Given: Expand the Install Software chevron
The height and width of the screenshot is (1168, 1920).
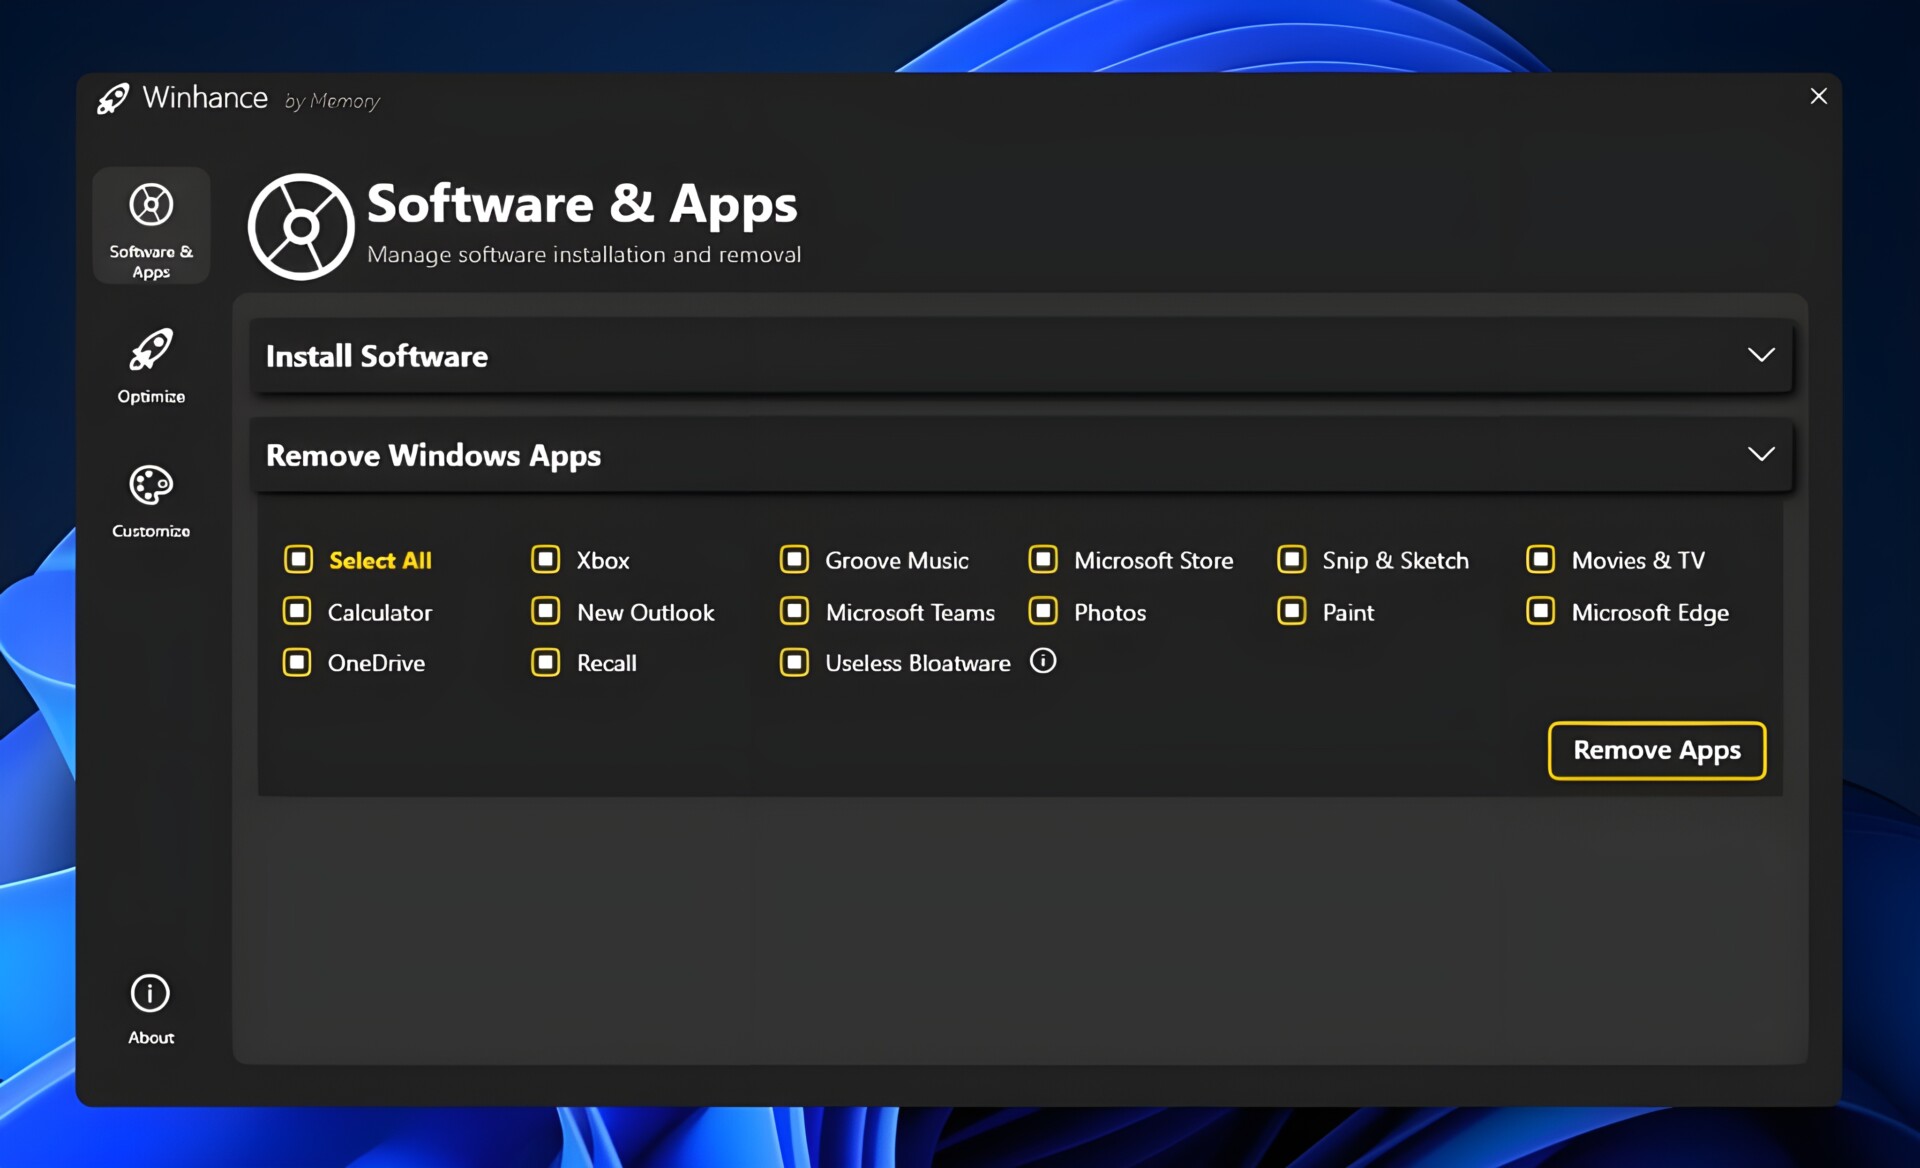Looking at the screenshot, I should pos(1761,355).
